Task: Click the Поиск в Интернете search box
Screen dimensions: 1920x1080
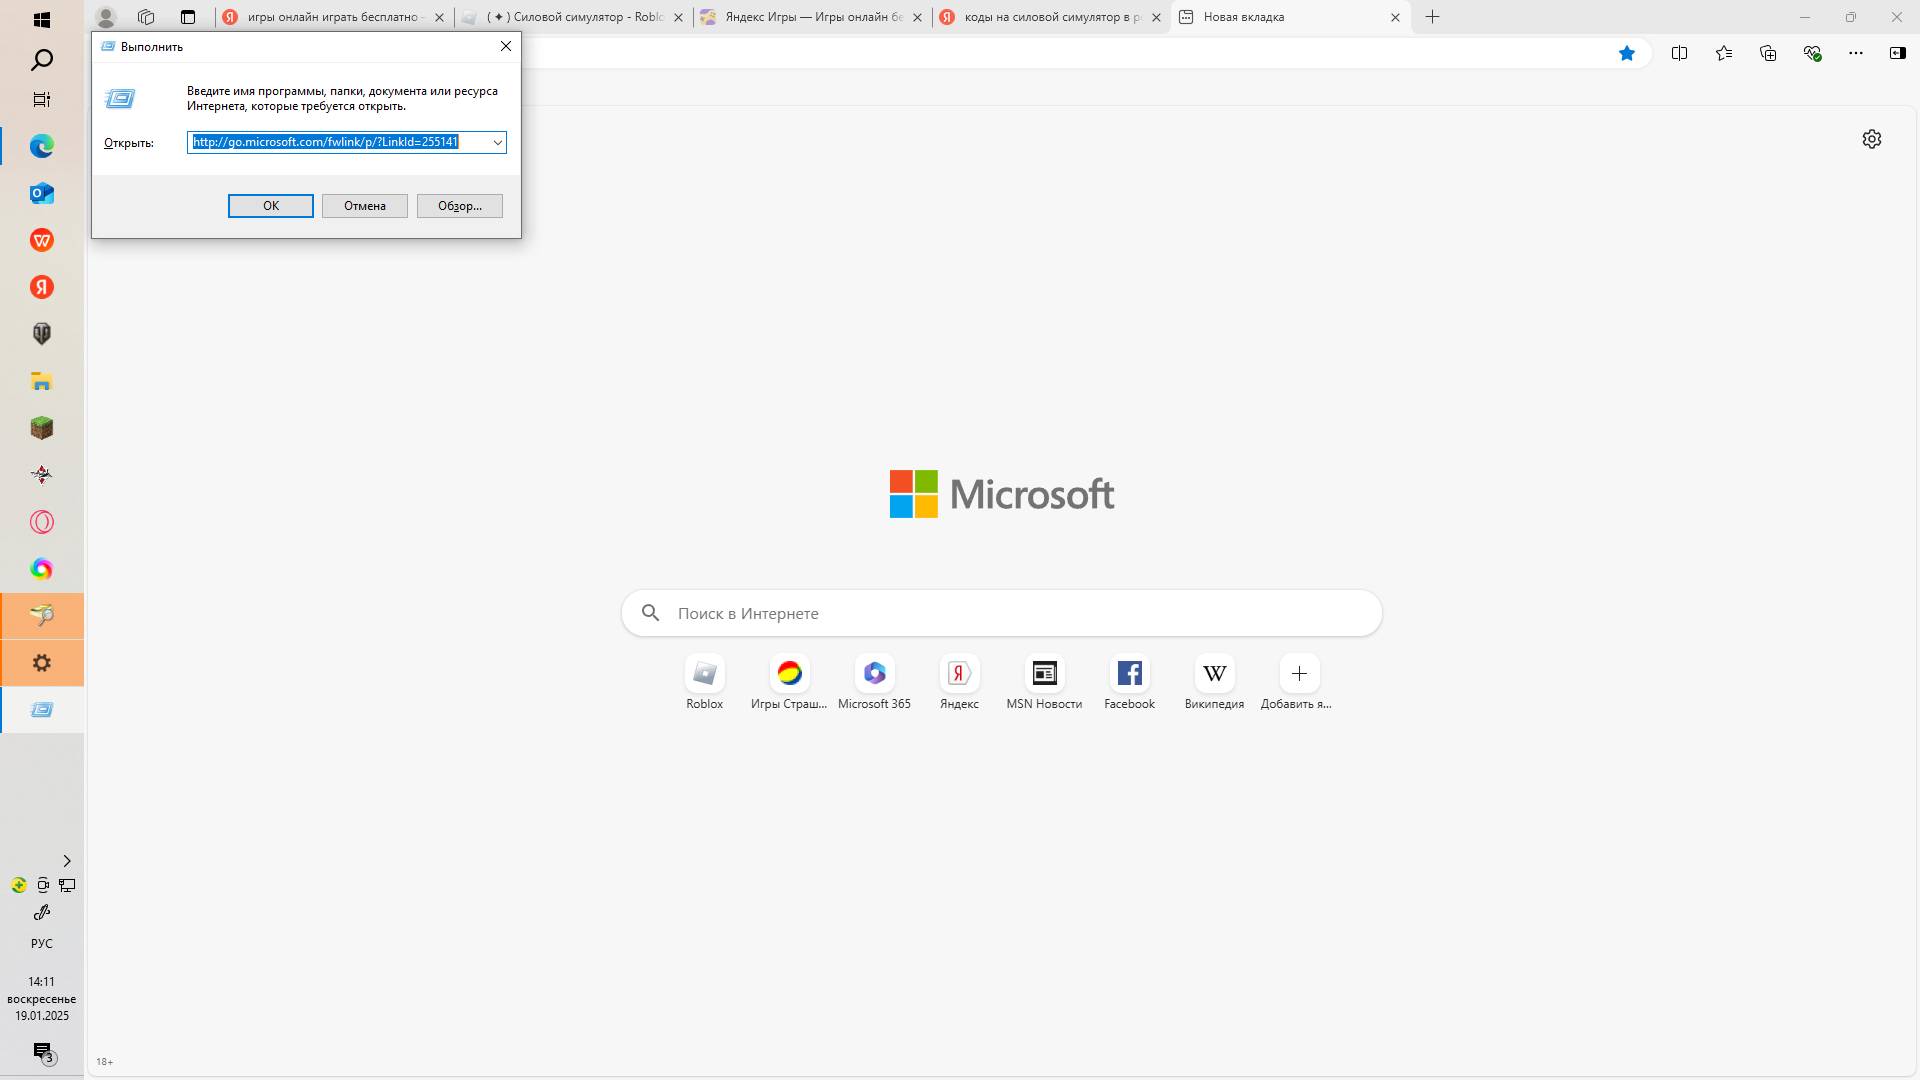Action: click(x=1000, y=613)
